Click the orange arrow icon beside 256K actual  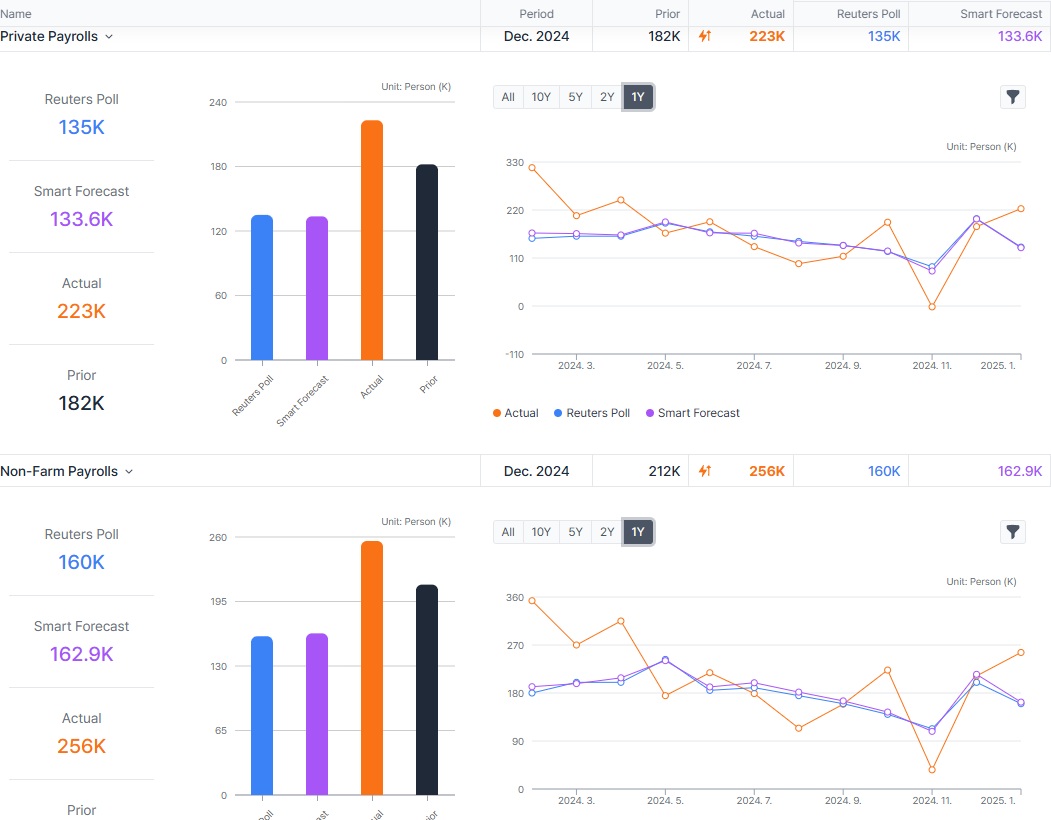click(x=705, y=471)
